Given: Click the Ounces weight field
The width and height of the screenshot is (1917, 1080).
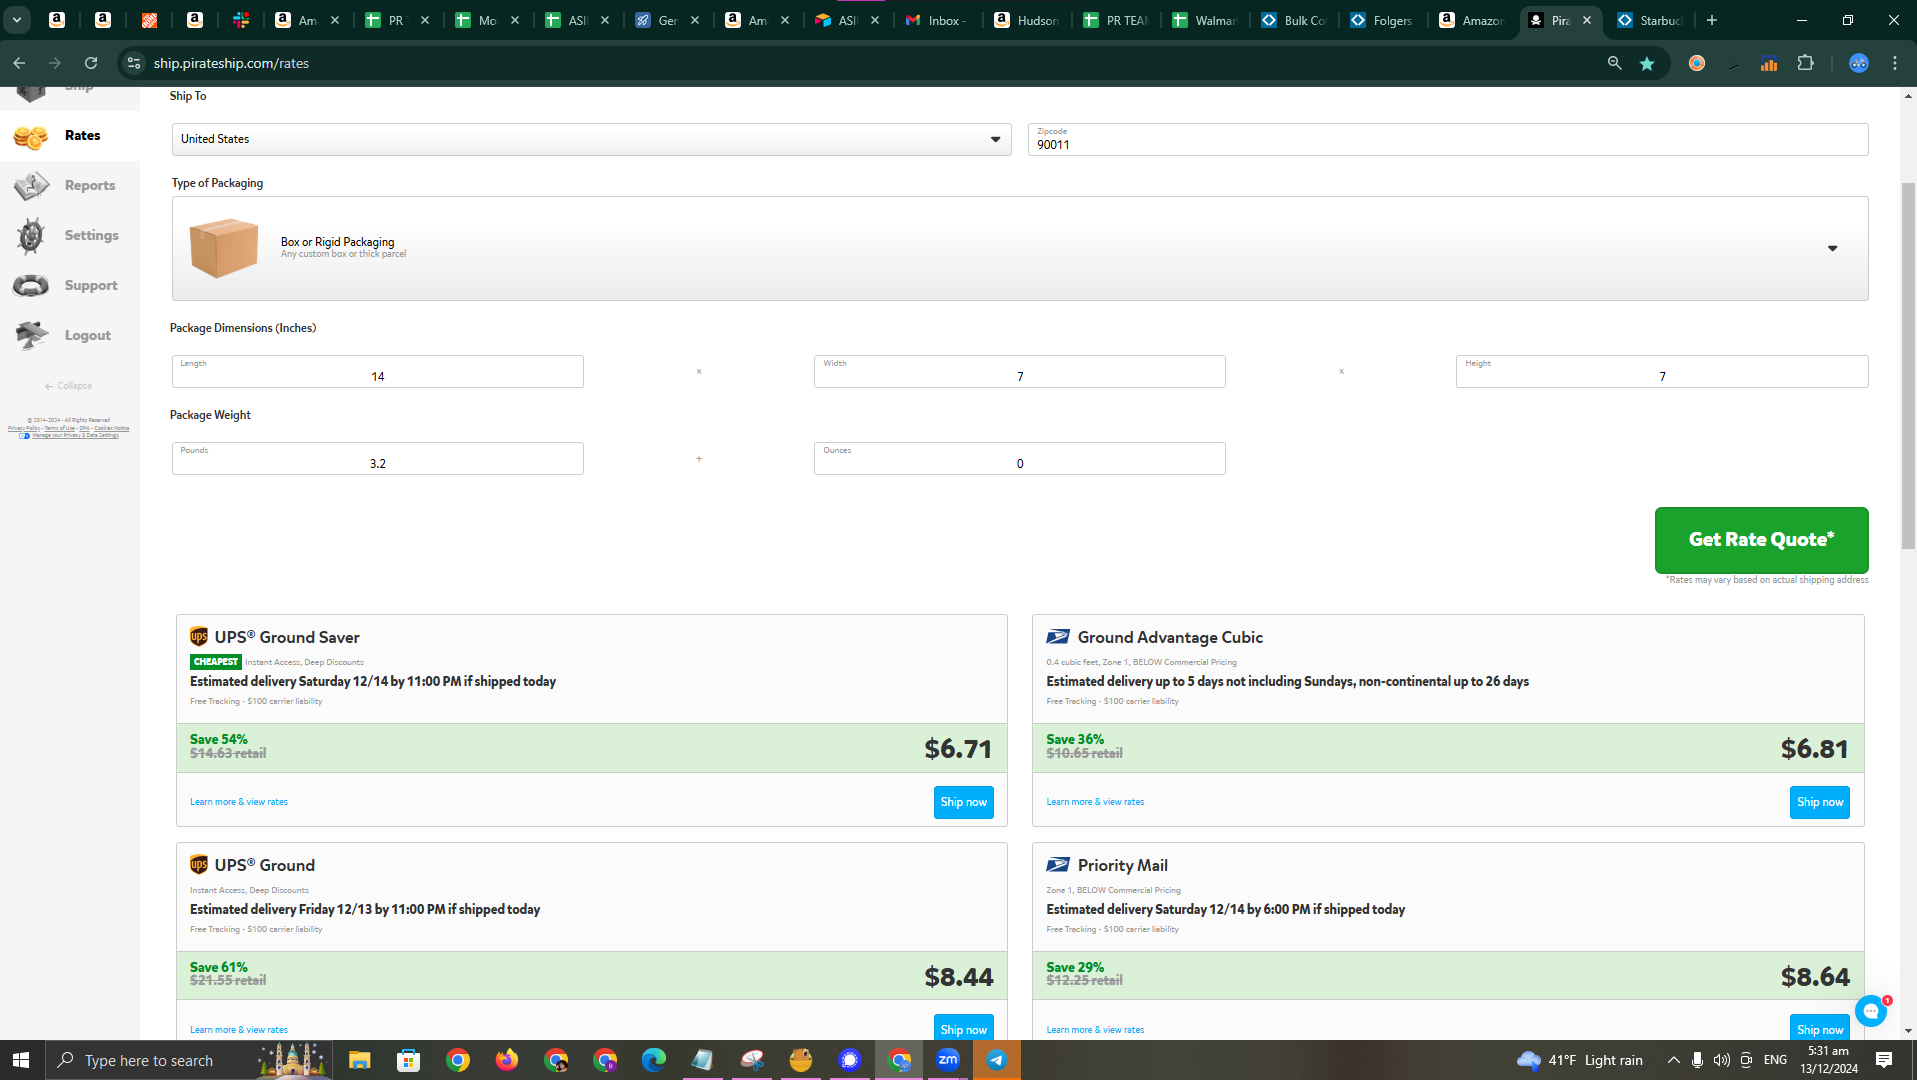Looking at the screenshot, I should 1019,458.
